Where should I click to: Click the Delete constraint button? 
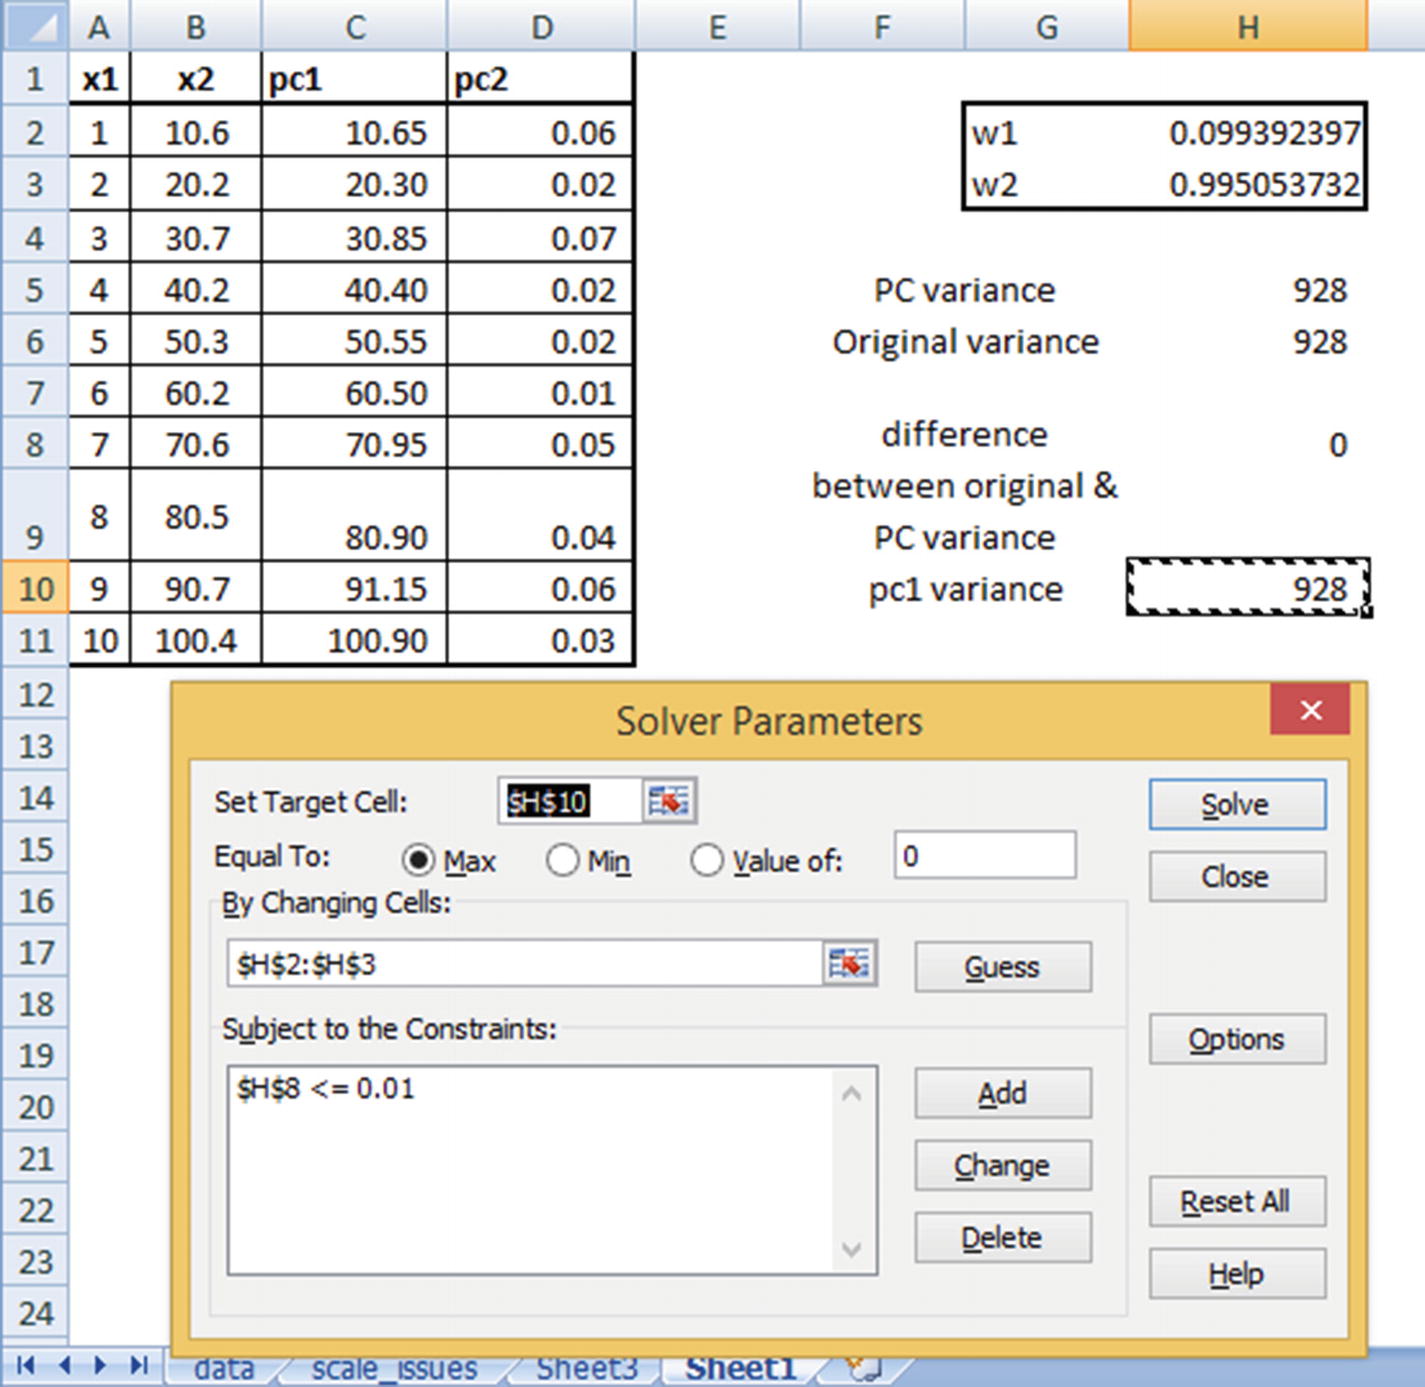pyautogui.click(x=1003, y=1237)
